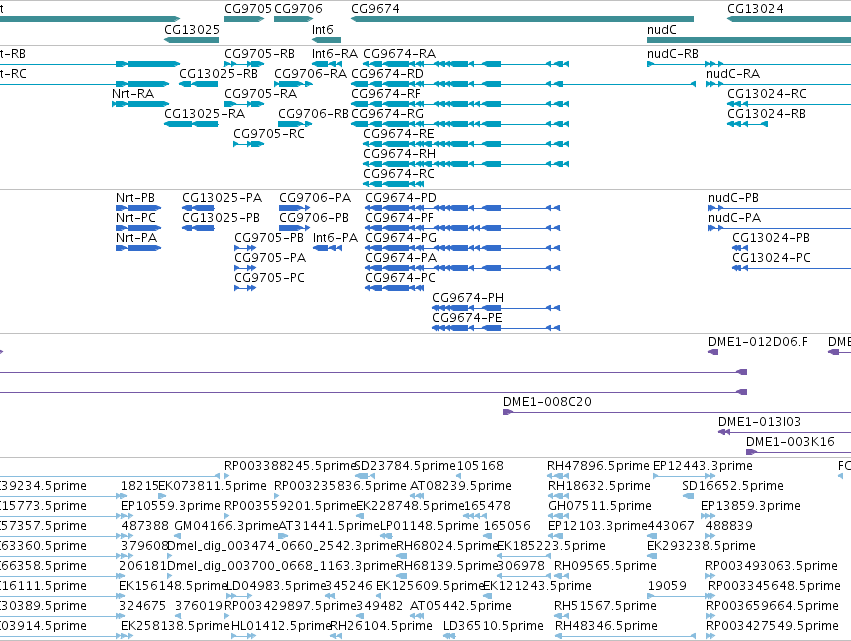
Task: Click protein CG9705-PA
Action: pos(270,258)
